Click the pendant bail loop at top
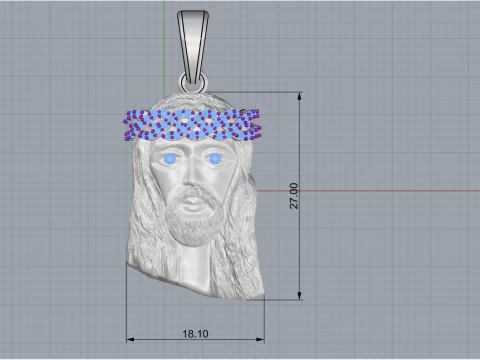Viewport: 480px width, 360px height. click(x=193, y=46)
